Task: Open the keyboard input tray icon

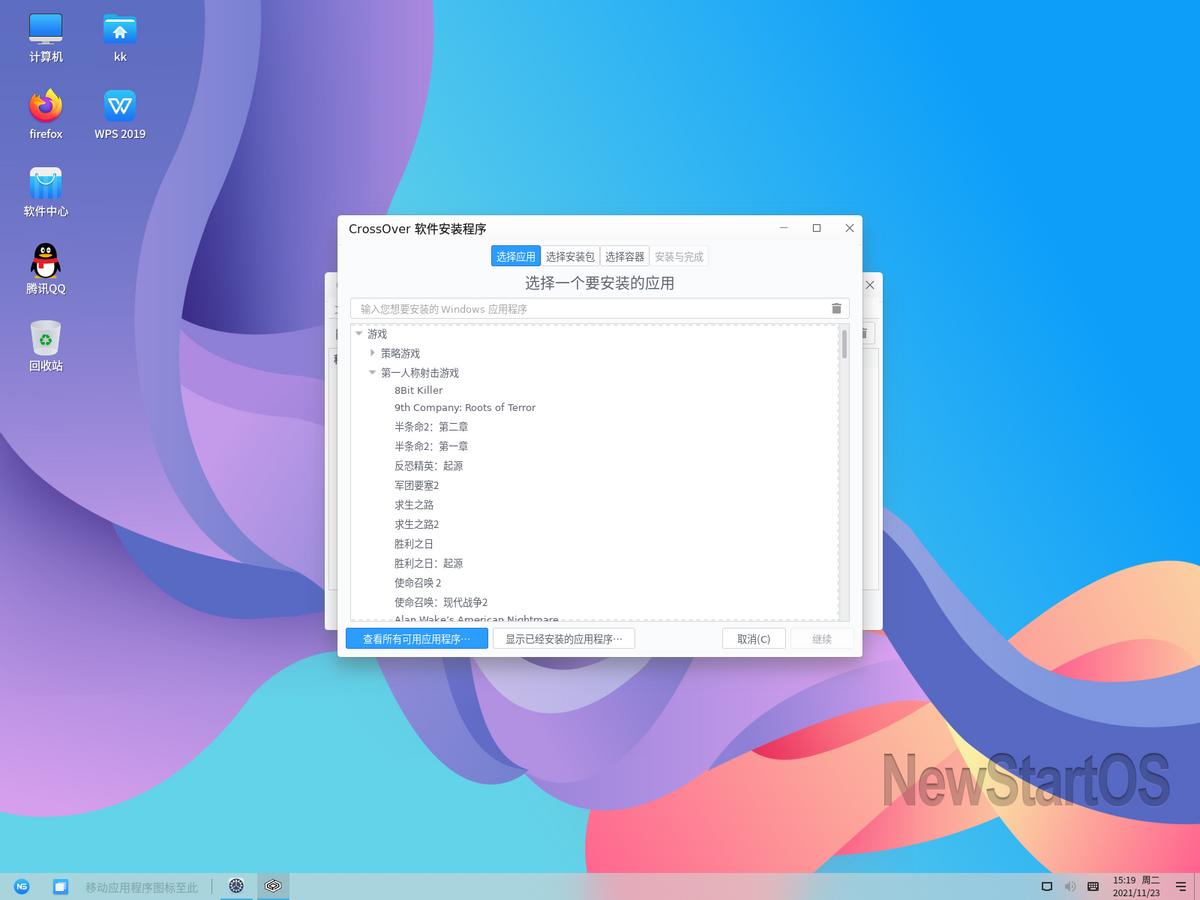Action: tap(1093, 887)
